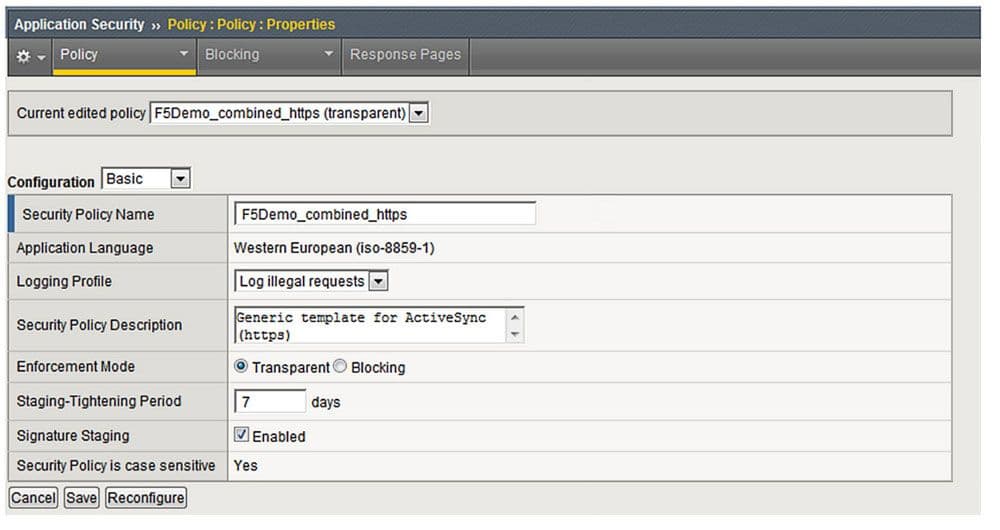Switch to the Response Pages tab
This screenshot has height=530, width=1000.
point(405,55)
